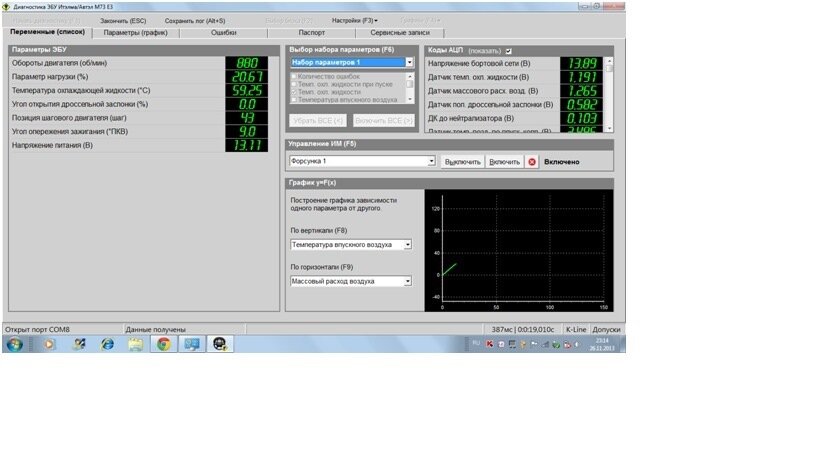819x460 pixels.
Task: Select the Напряжение питания (В) row
Action: tap(140, 145)
